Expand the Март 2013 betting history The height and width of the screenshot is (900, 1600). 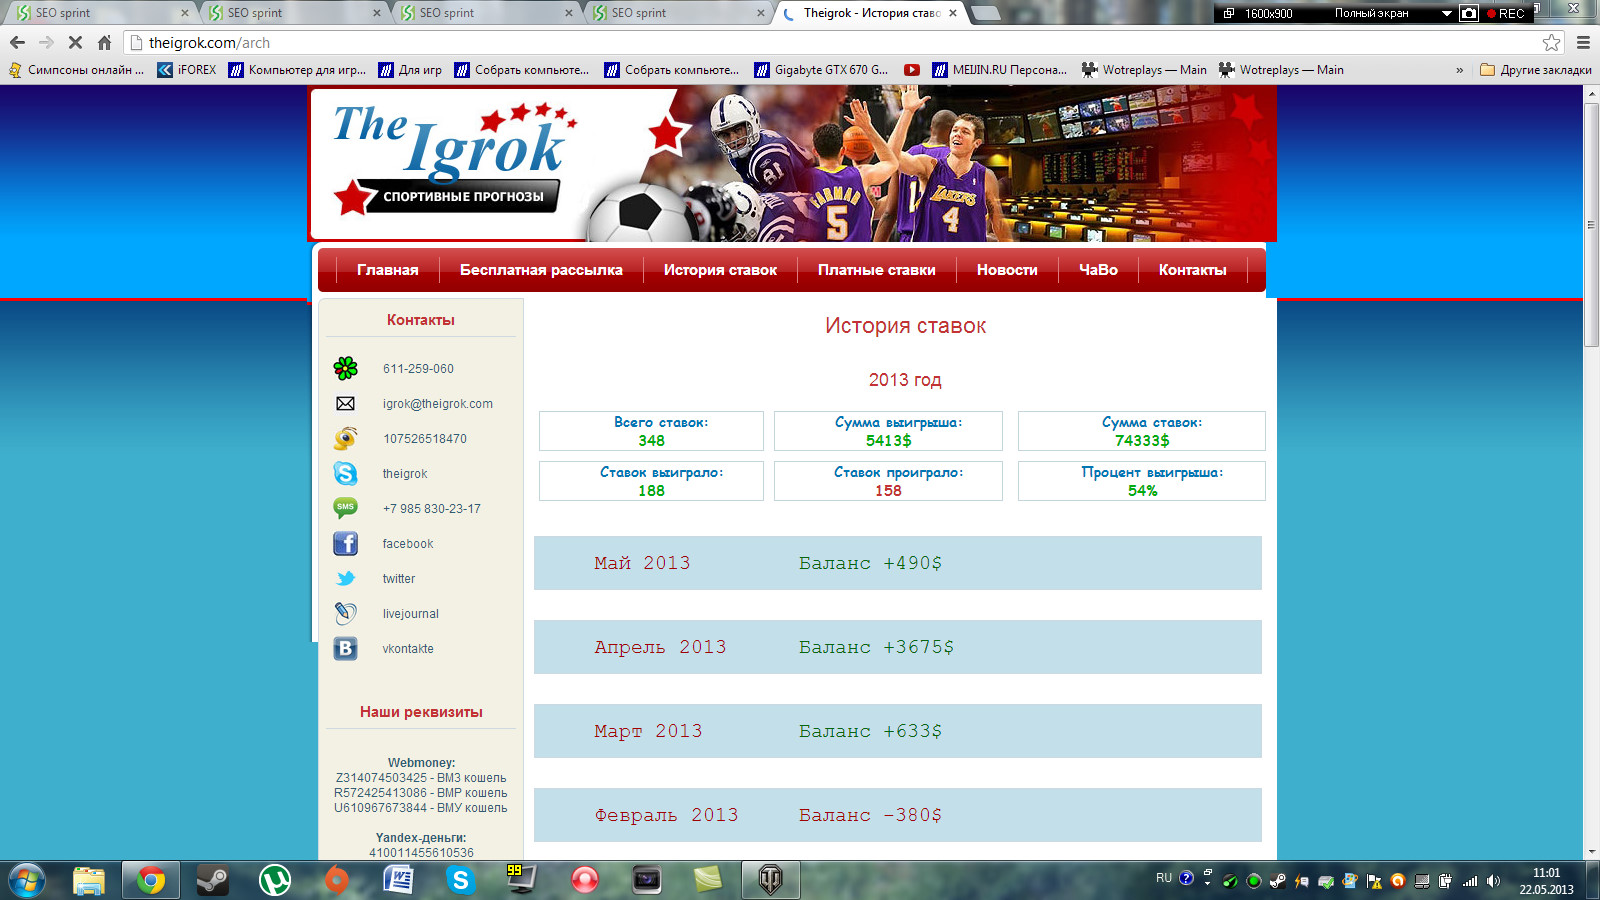point(898,731)
